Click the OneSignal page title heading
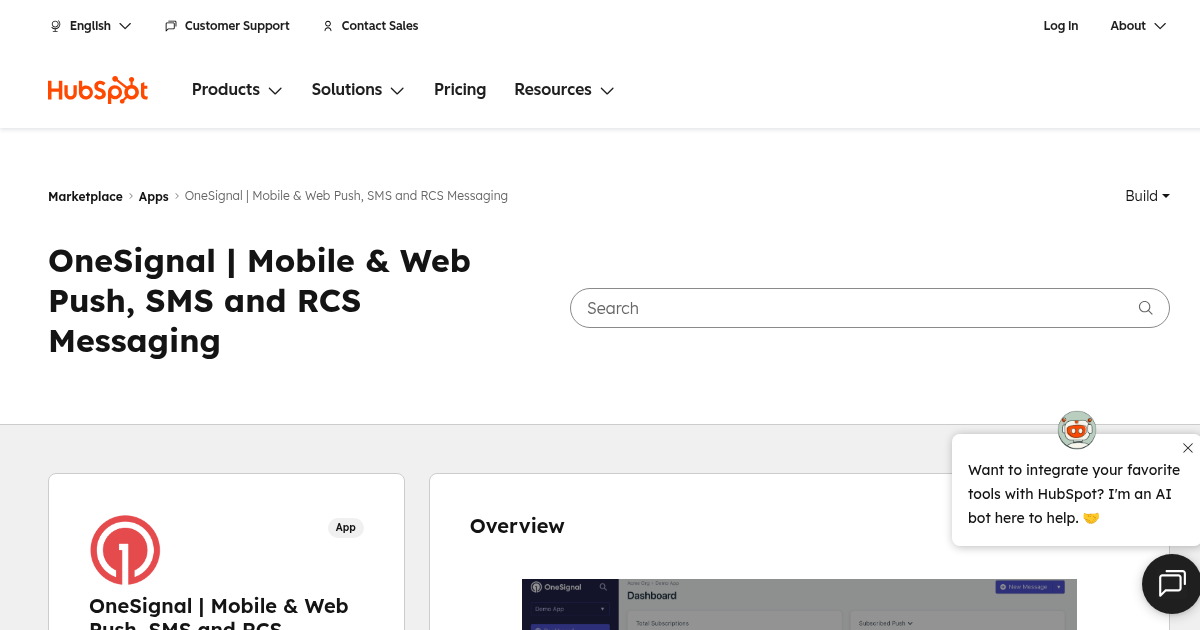 click(260, 301)
